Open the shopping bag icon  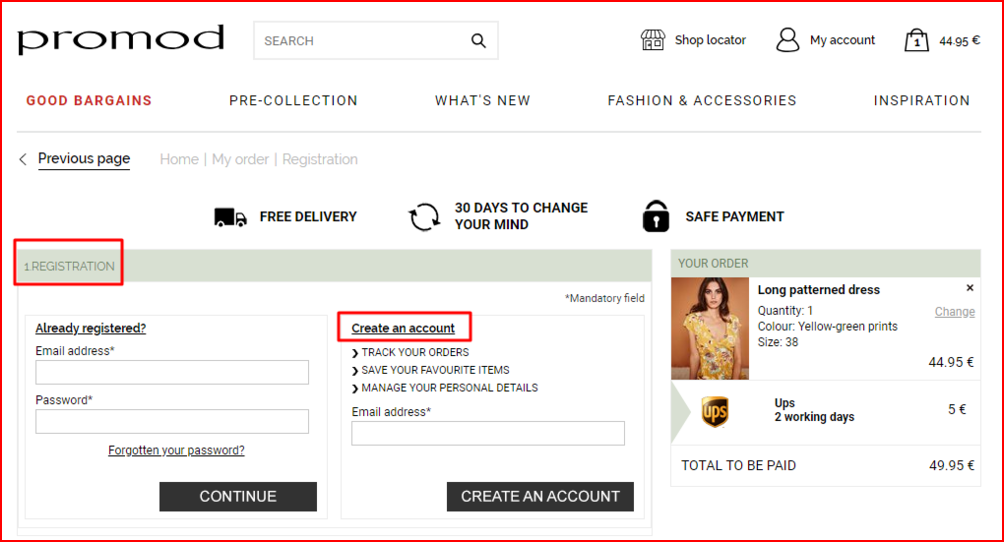click(x=916, y=40)
